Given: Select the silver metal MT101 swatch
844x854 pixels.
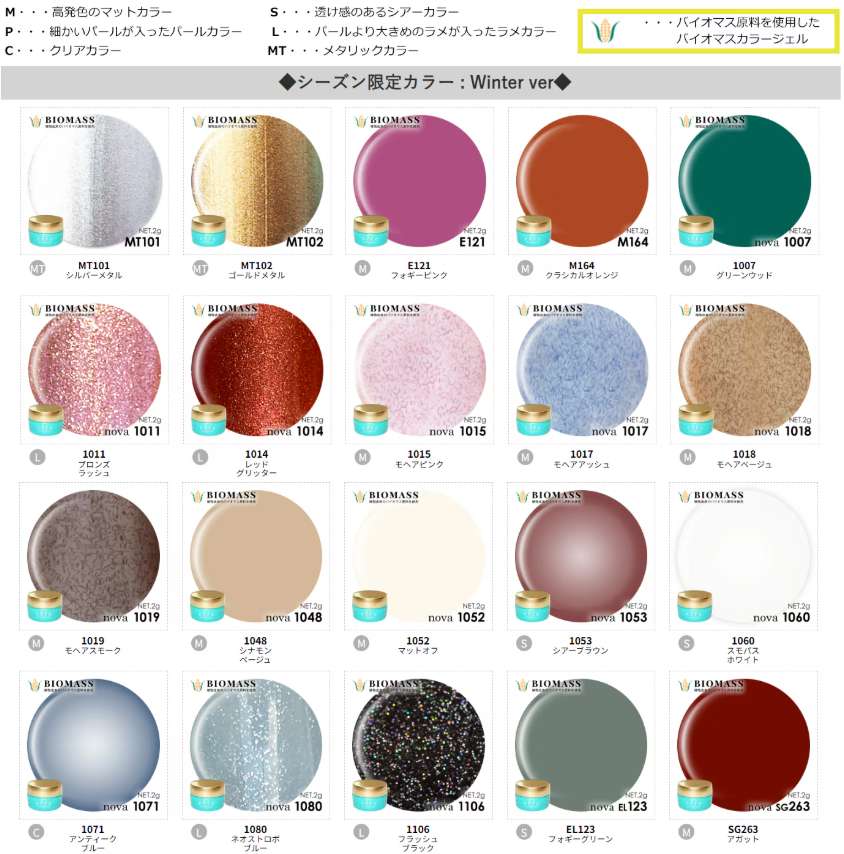Looking at the screenshot, I should click(95, 181).
